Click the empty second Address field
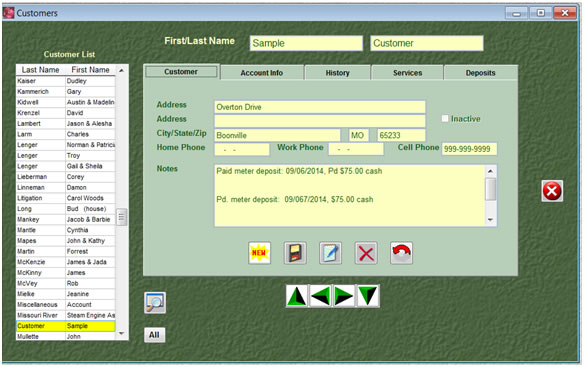The height and width of the screenshot is (367, 584). pyautogui.click(x=320, y=121)
